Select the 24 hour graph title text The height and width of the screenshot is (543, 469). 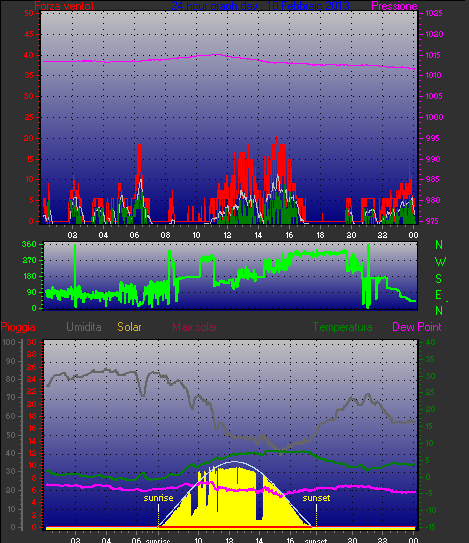[x=260, y=6]
